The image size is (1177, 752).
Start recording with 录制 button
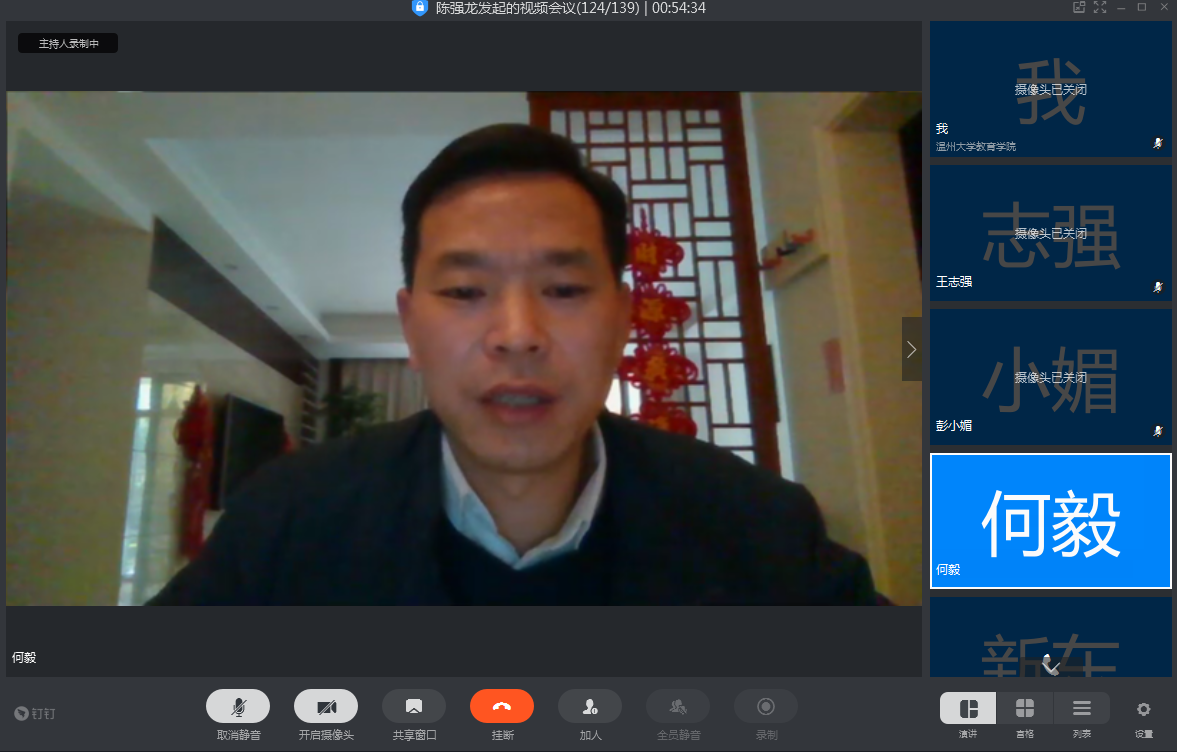pyautogui.click(x=766, y=707)
